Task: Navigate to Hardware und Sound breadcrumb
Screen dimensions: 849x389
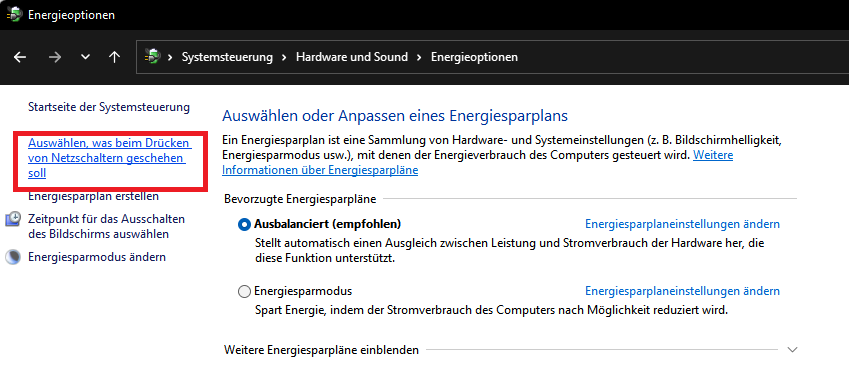Action: 352,57
